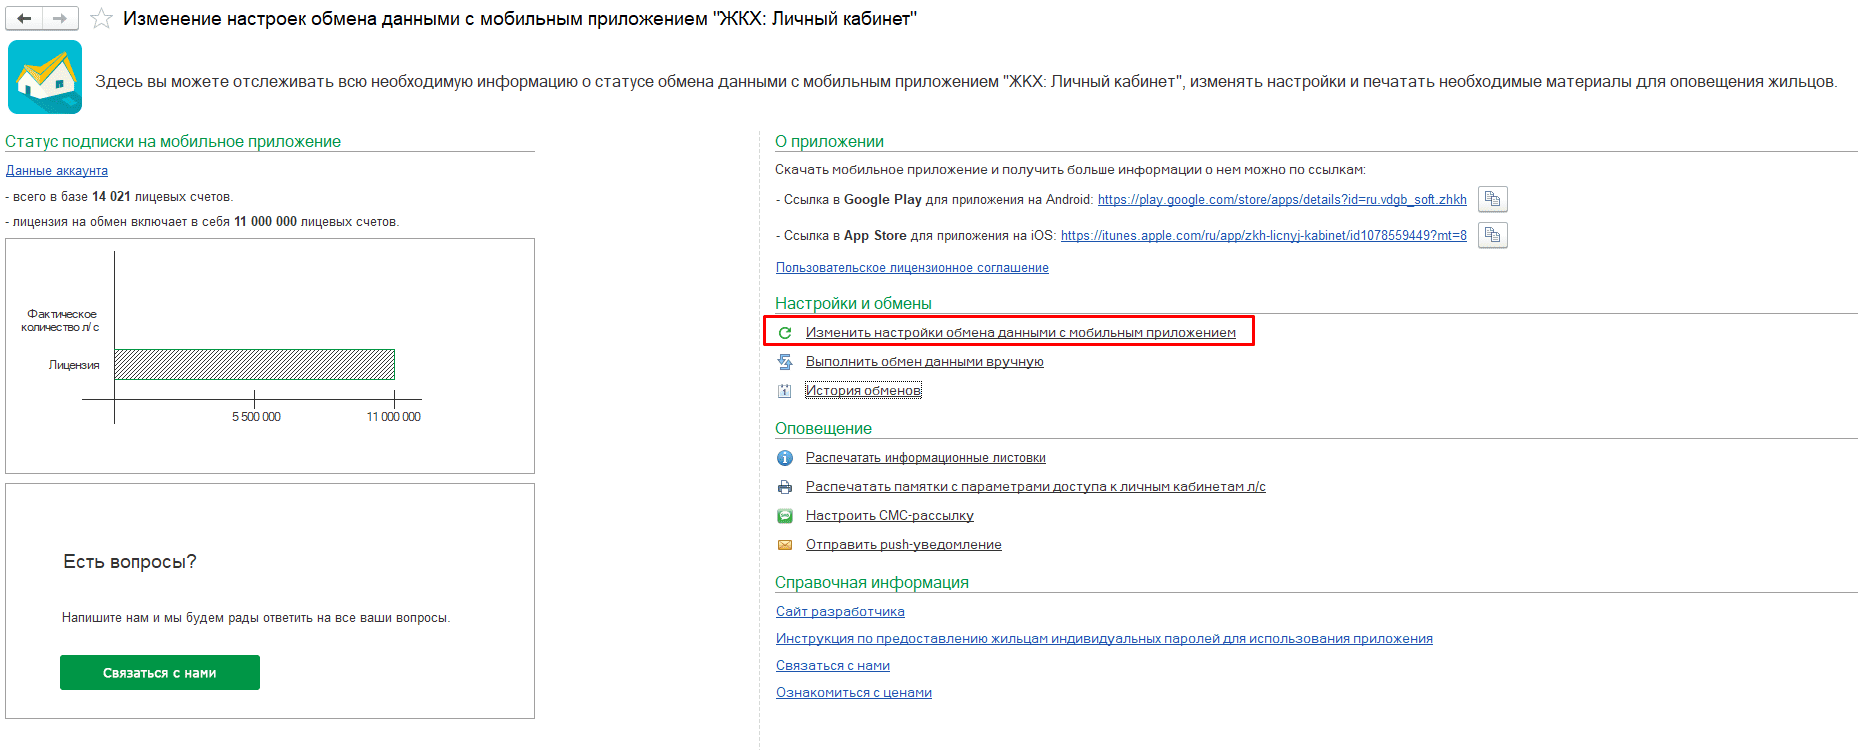The image size is (1858, 750).
Task: Click the hatched license bar in chart
Action: [x=254, y=364]
